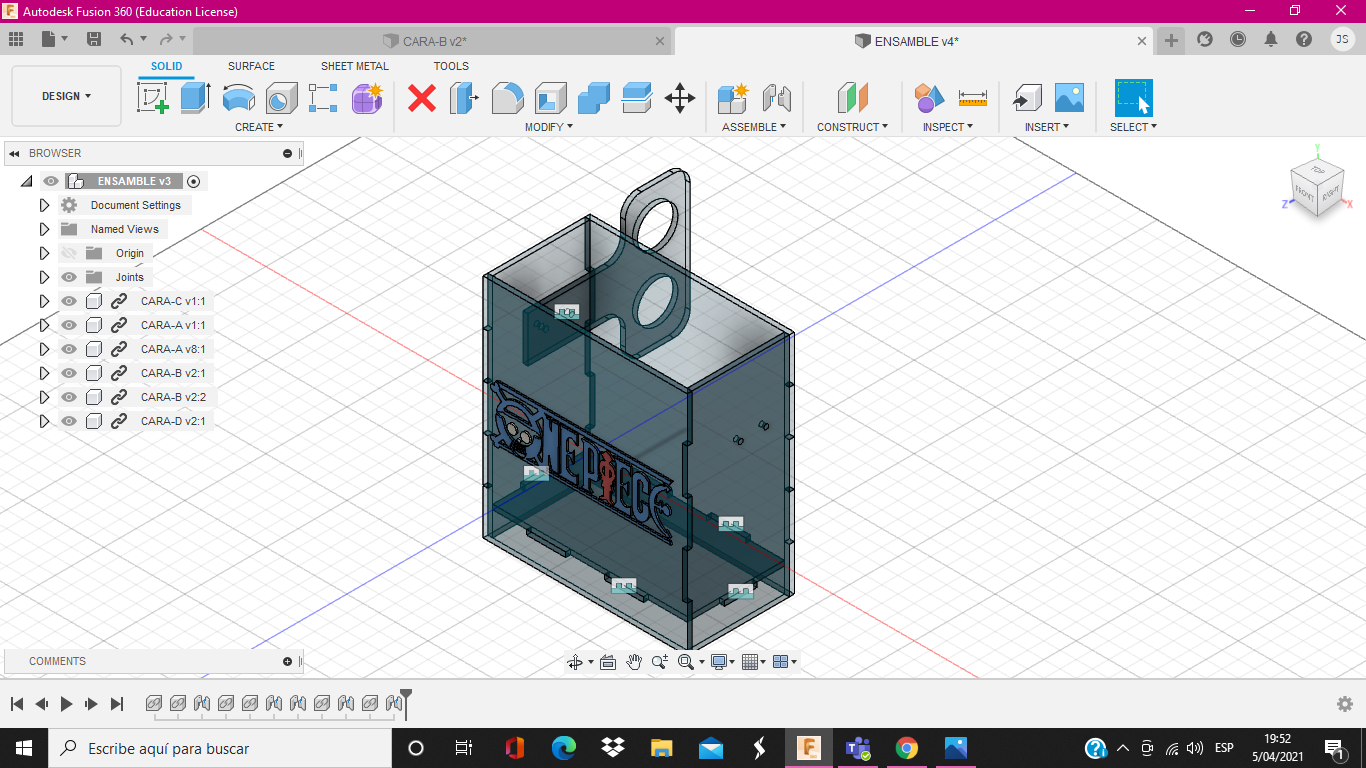Collapse the BROWSER panel

coord(15,153)
